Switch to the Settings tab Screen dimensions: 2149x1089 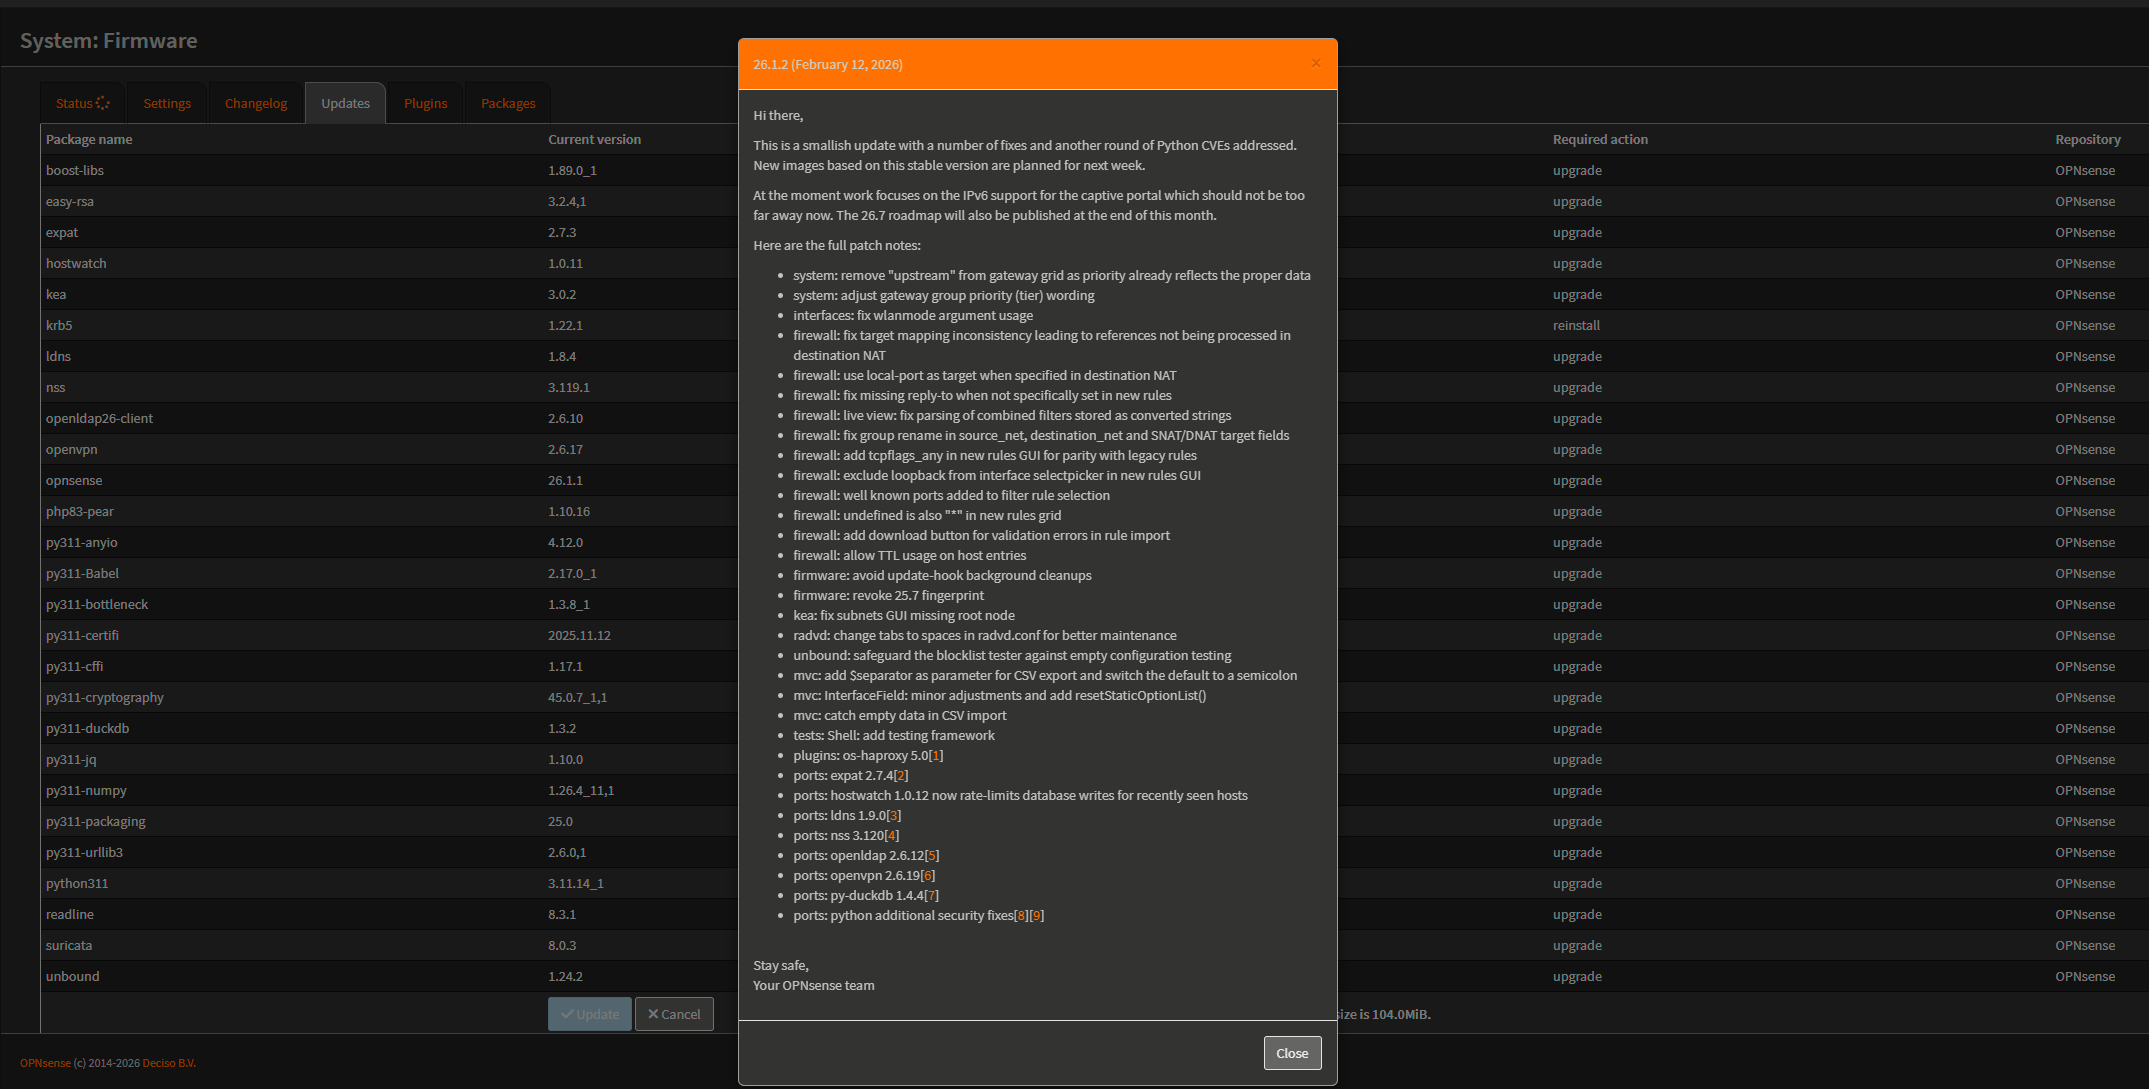pos(167,103)
